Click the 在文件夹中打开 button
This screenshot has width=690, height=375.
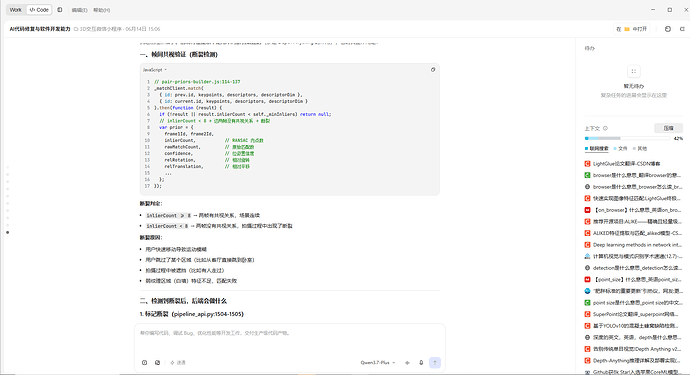[x=632, y=29]
